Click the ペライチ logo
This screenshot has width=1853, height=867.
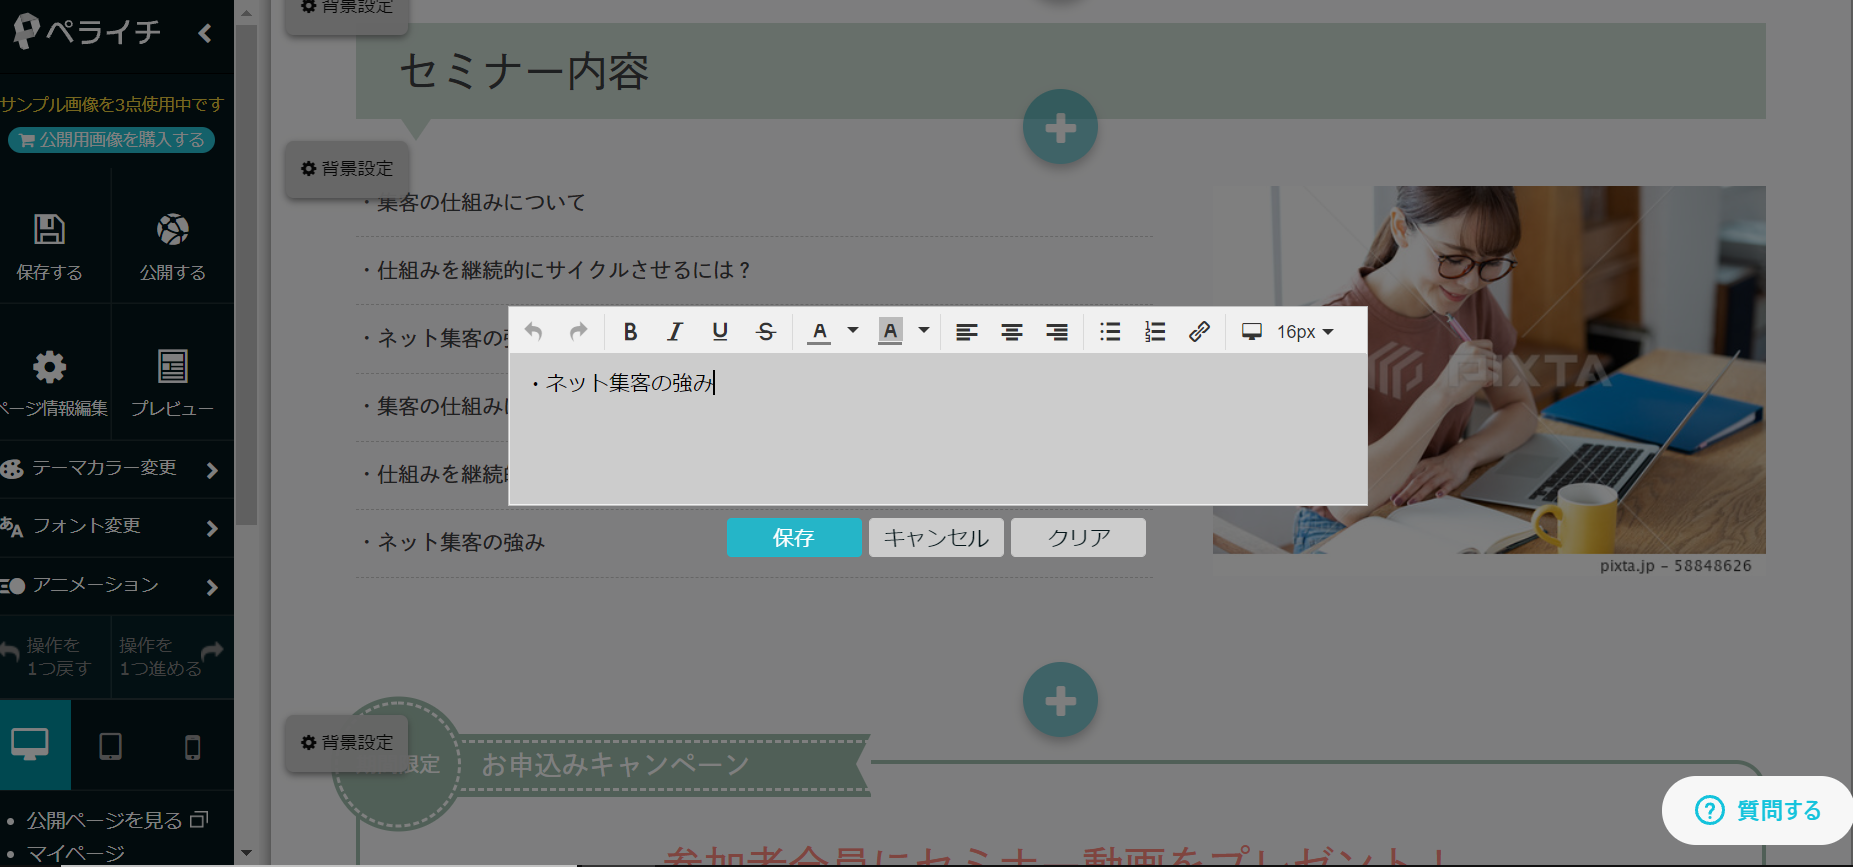tap(86, 32)
